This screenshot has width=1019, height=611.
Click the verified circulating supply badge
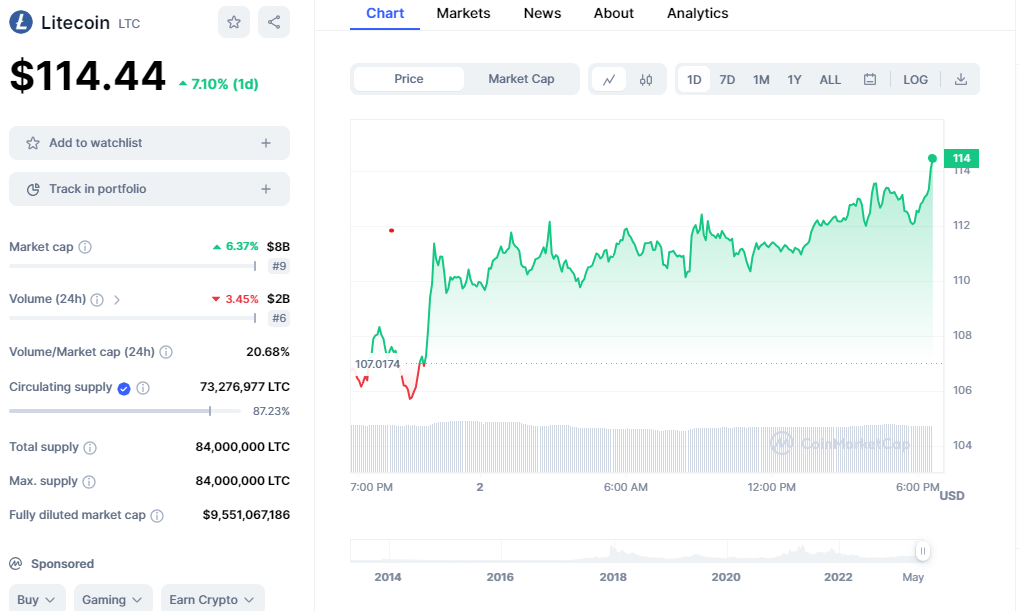[x=124, y=389]
